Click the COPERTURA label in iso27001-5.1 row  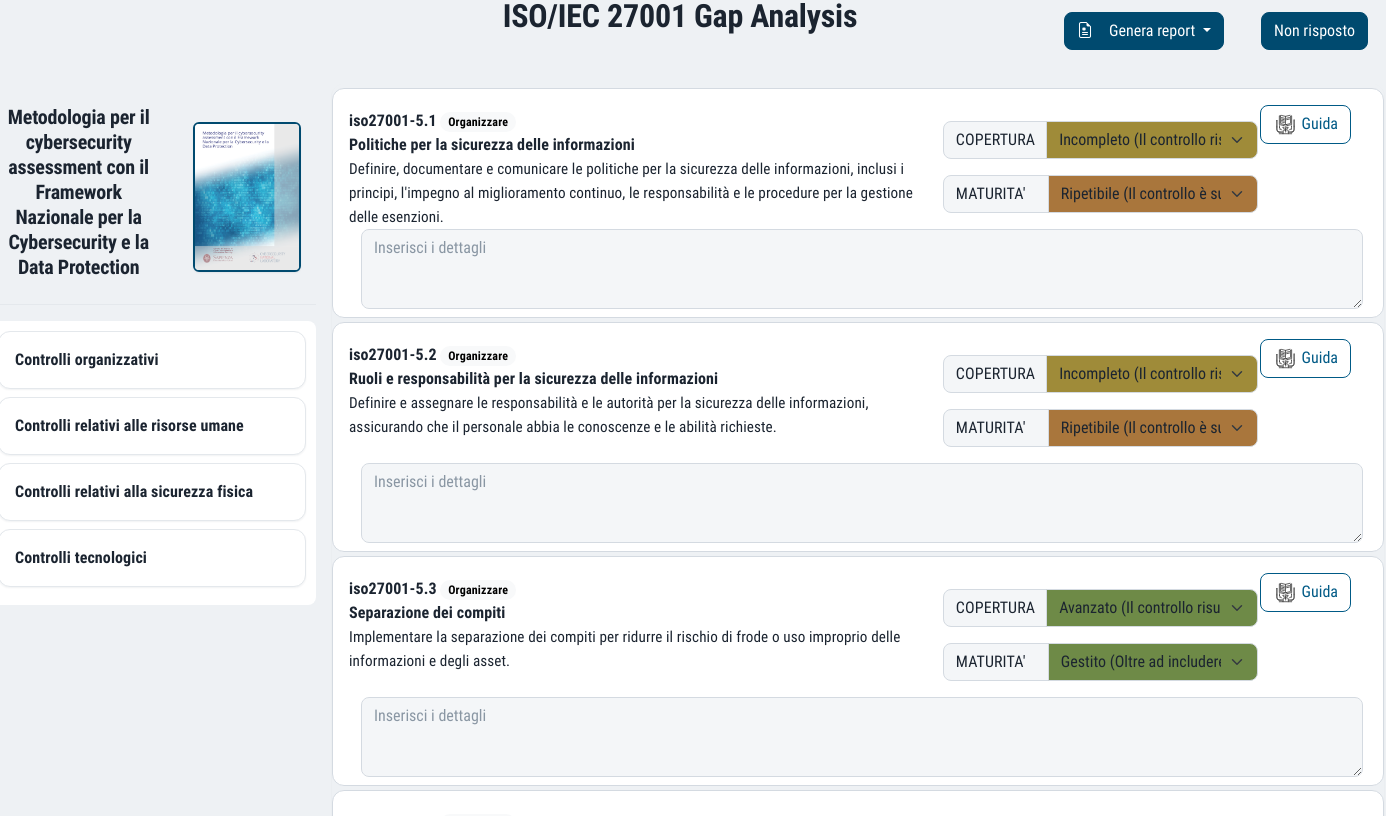pos(995,140)
